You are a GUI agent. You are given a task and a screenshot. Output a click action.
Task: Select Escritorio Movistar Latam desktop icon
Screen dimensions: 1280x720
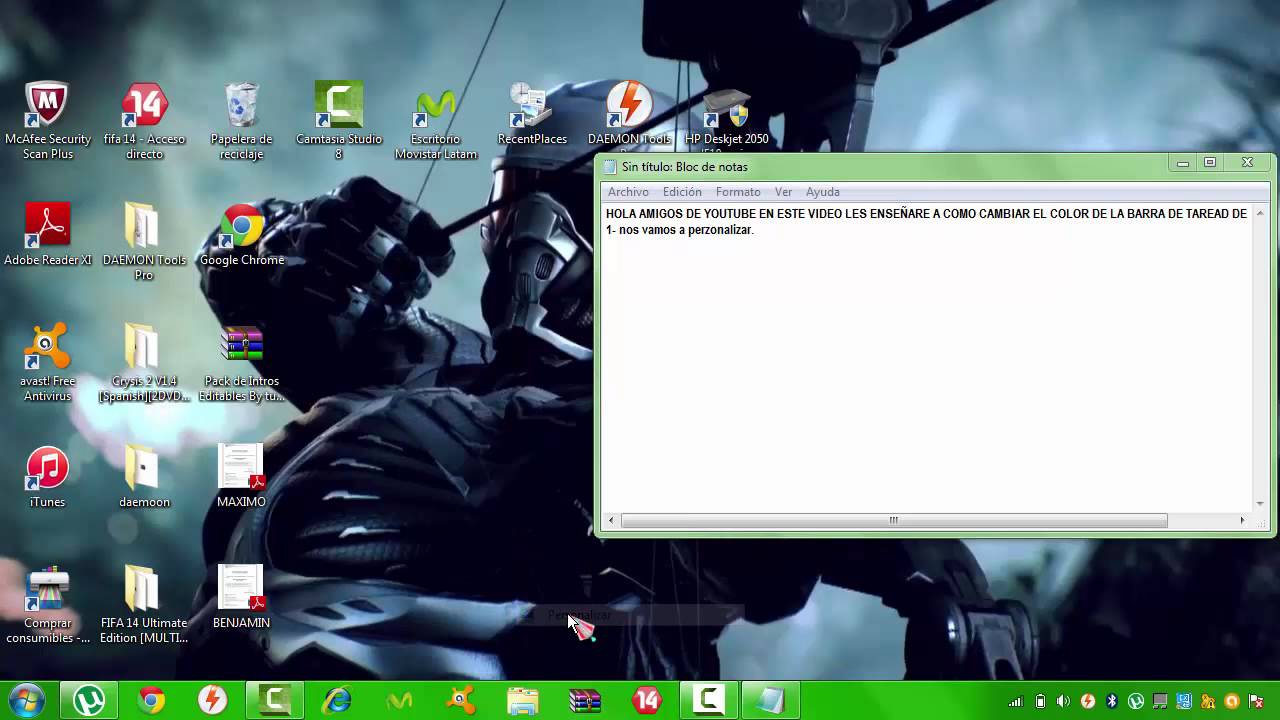[x=435, y=121]
